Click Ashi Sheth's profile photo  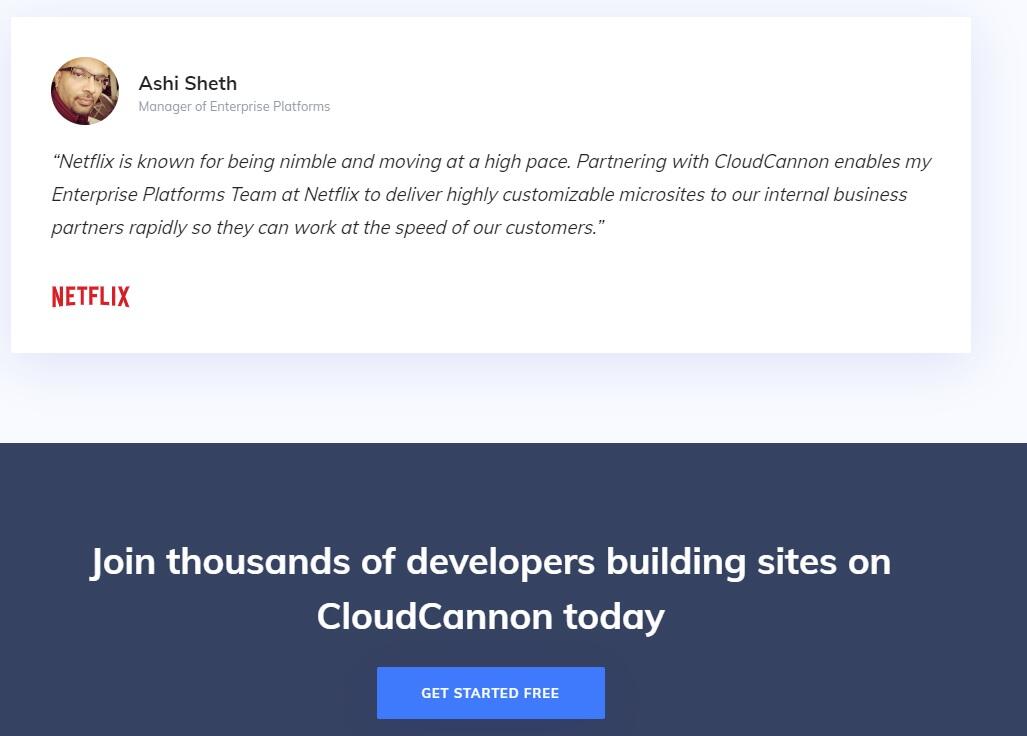[x=85, y=91]
